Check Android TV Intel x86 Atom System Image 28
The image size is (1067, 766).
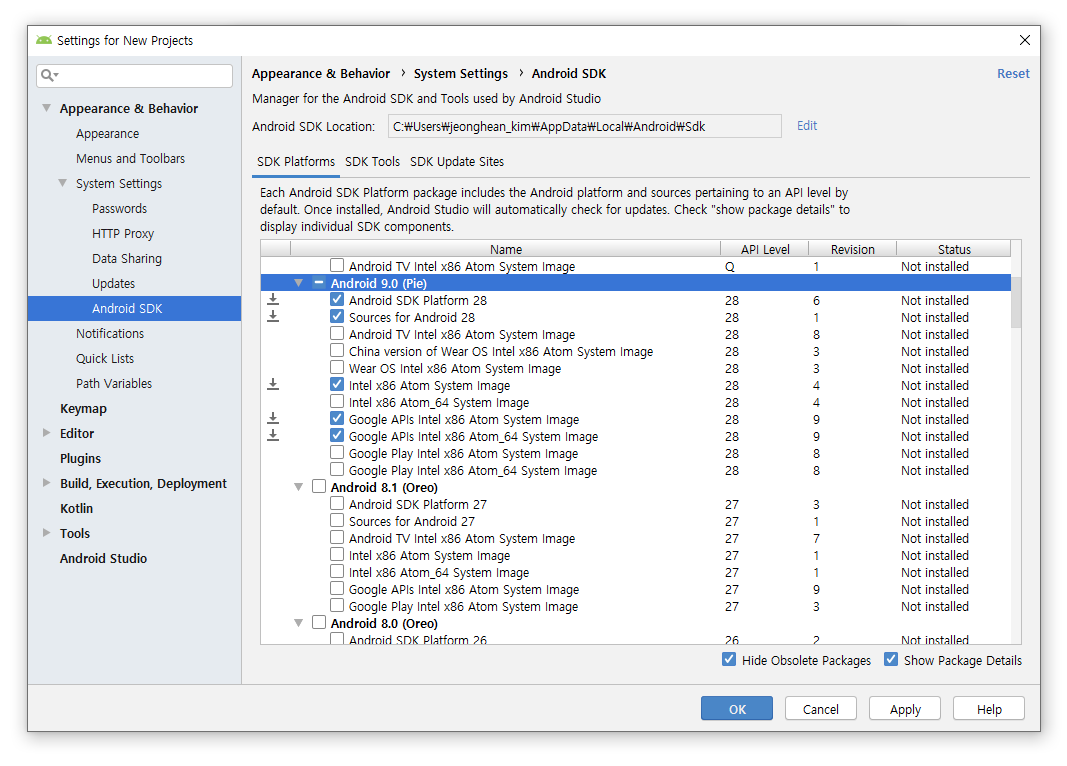tap(337, 333)
